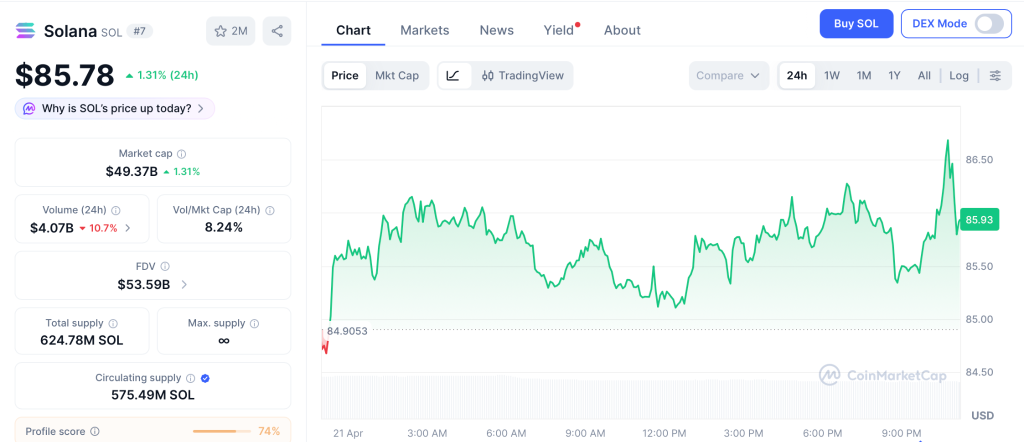The image size is (1024, 442).
Task: Toggle the DEX Mode switch
Action: (x=988, y=24)
